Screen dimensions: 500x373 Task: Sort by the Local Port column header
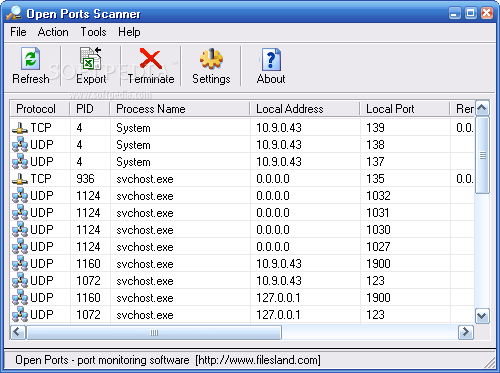(x=405, y=109)
